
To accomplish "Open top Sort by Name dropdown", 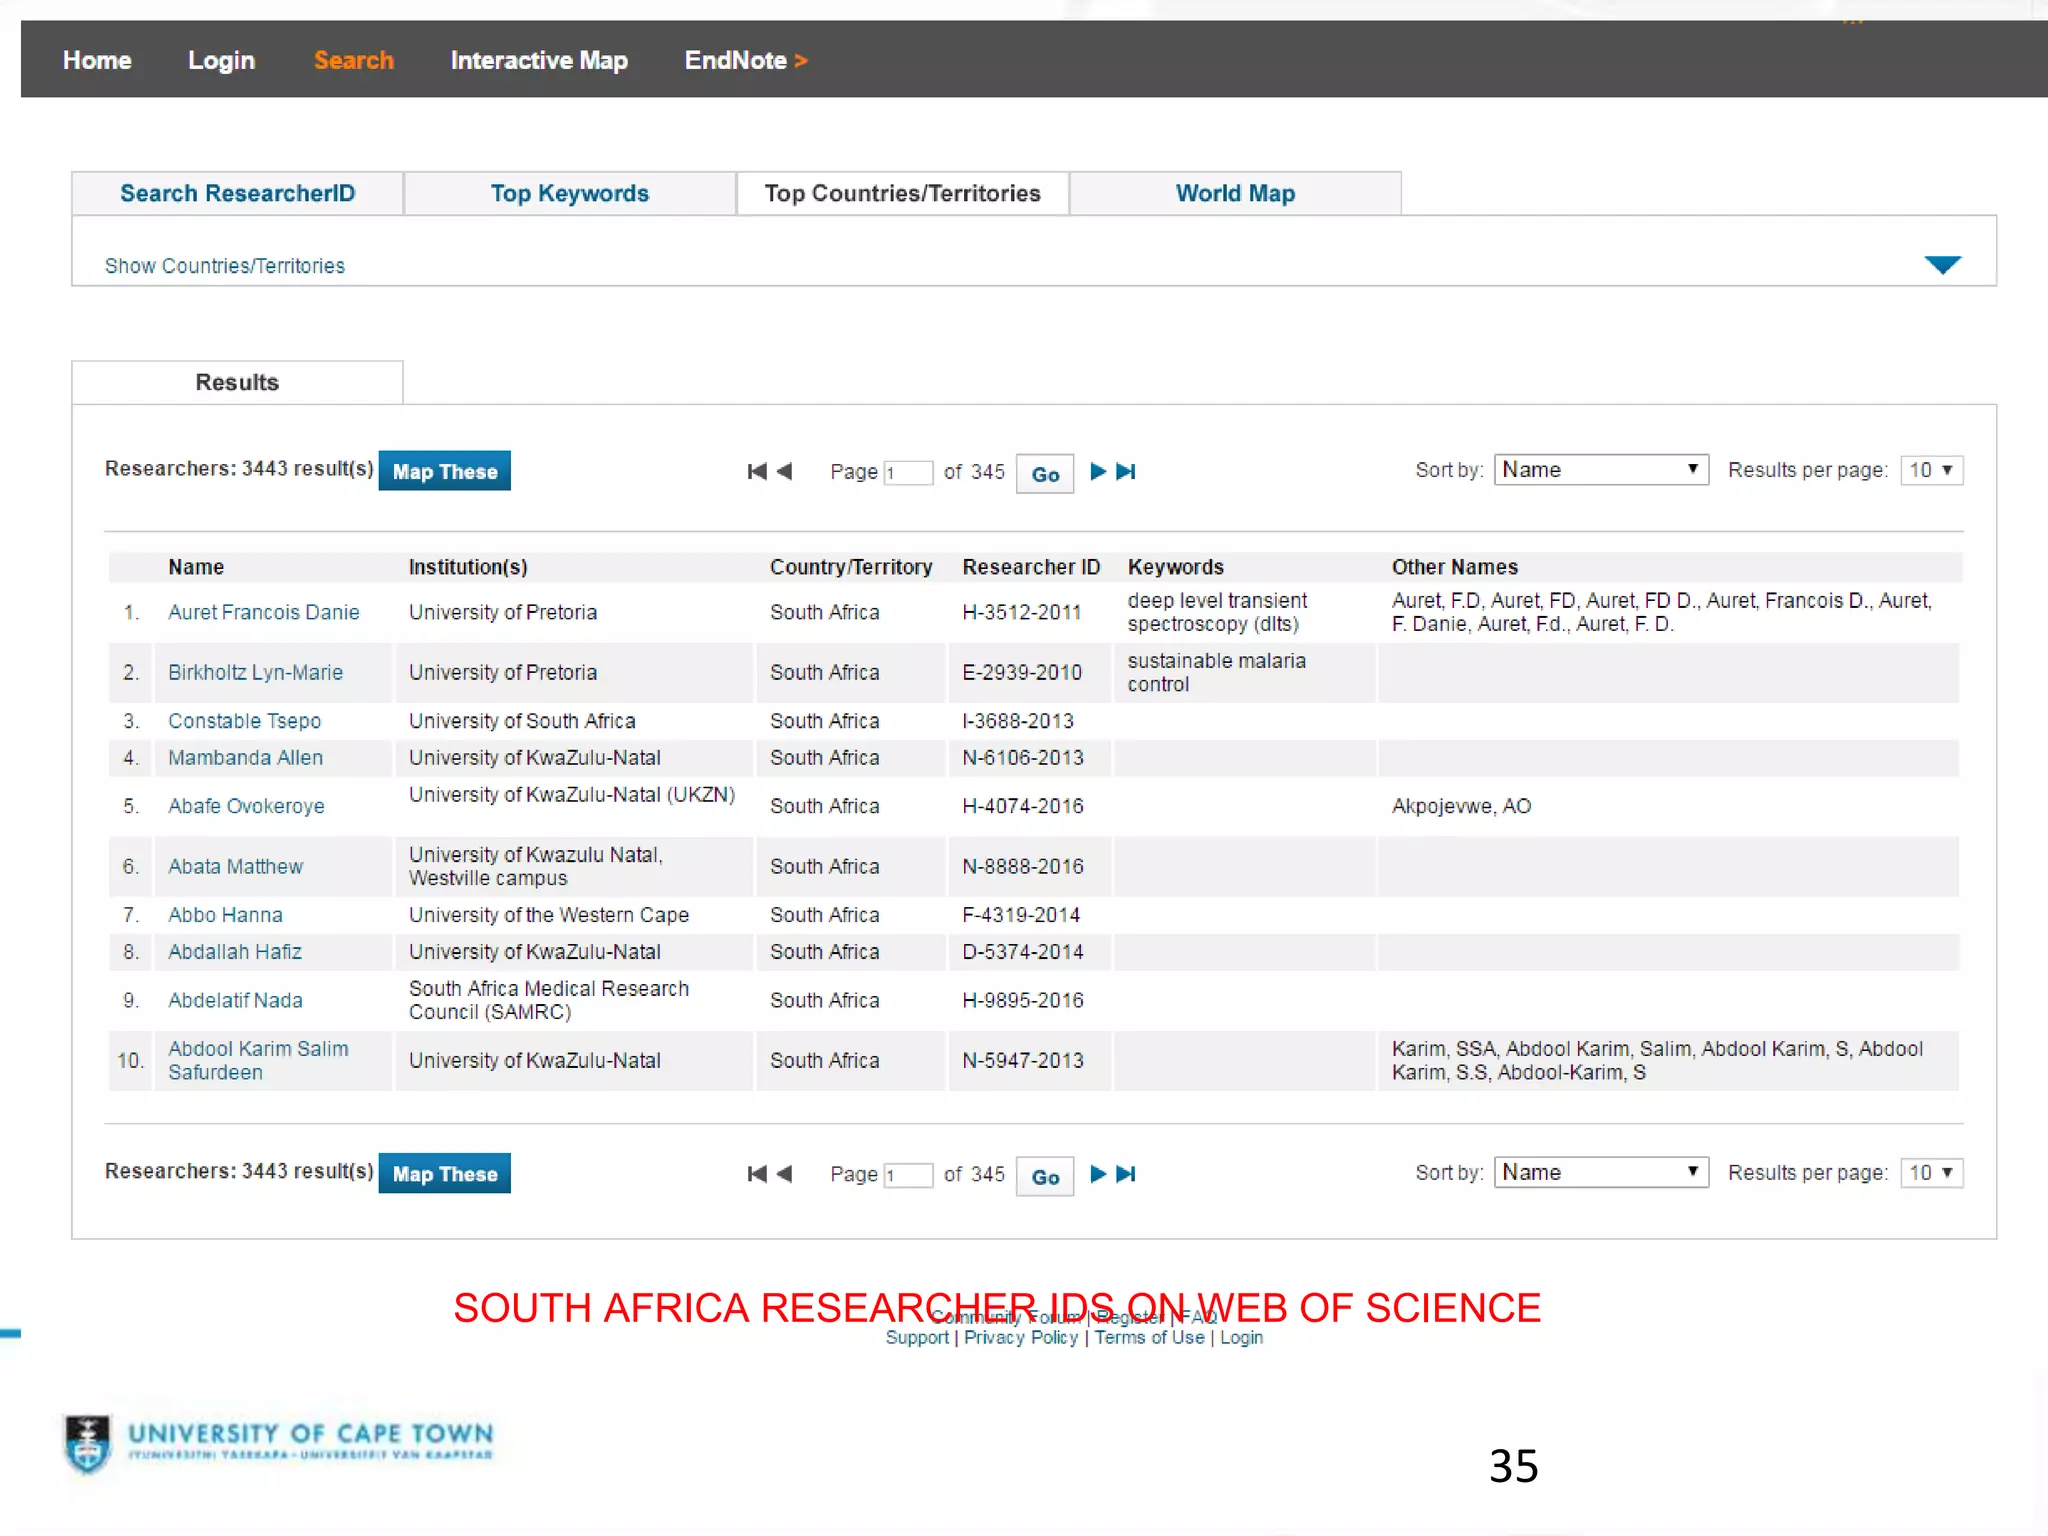I will [x=1601, y=470].
